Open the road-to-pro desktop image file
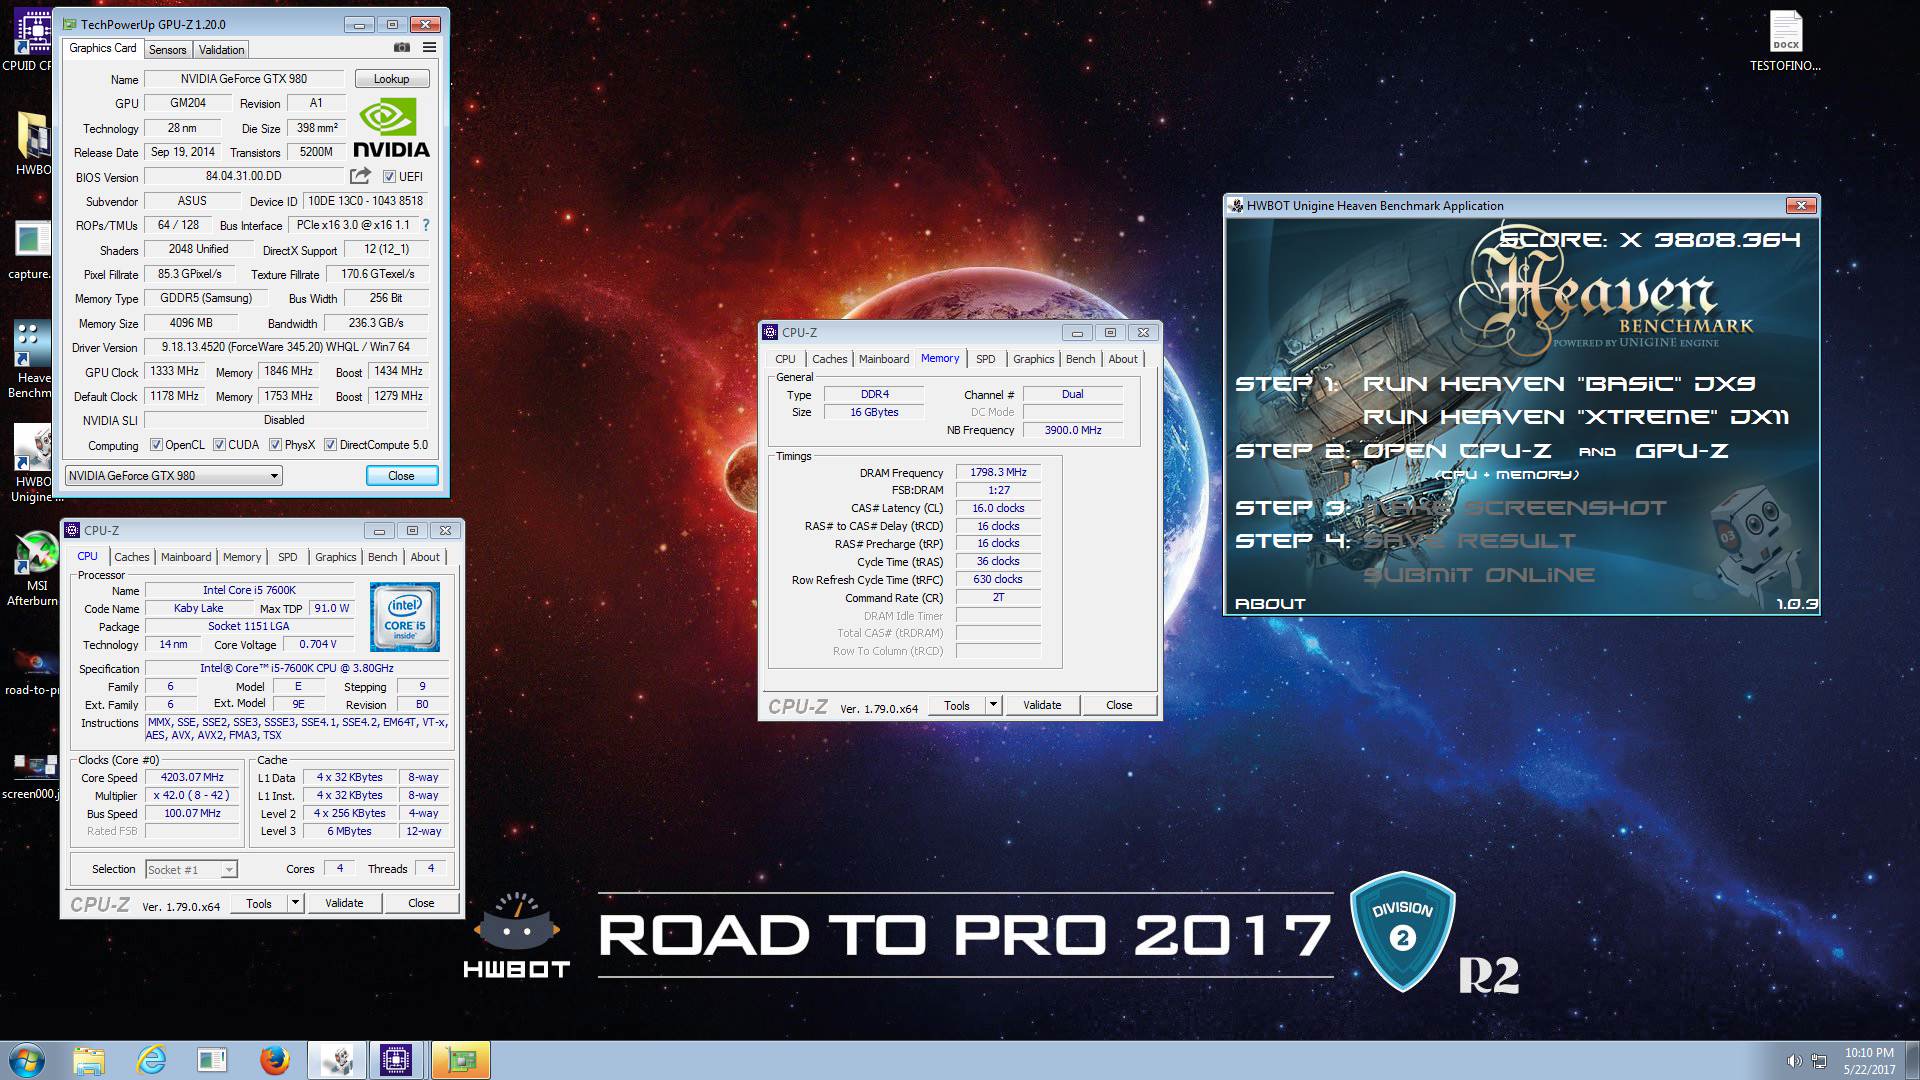This screenshot has height=1080, width=1920. point(32,672)
